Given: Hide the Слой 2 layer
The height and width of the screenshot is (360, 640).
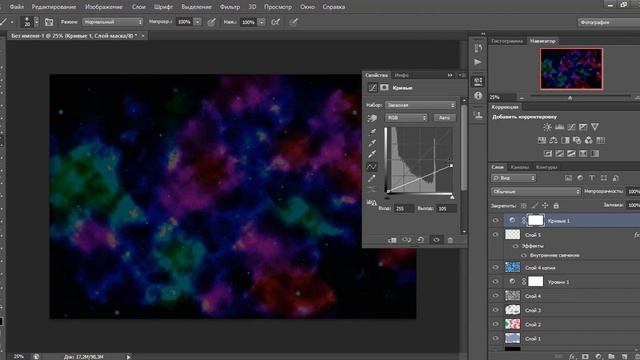Looking at the screenshot, I should [x=496, y=324].
